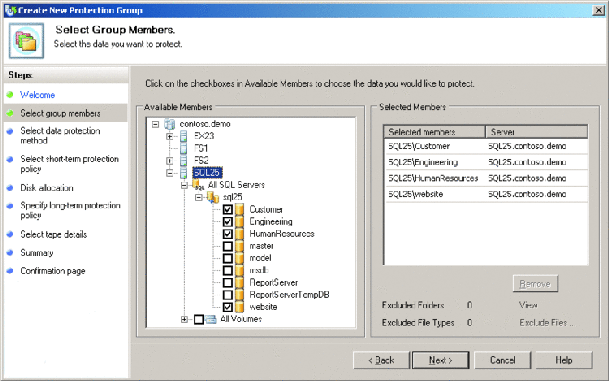
Task: Select the SQL25\HumanResources row
Action: [485, 178]
